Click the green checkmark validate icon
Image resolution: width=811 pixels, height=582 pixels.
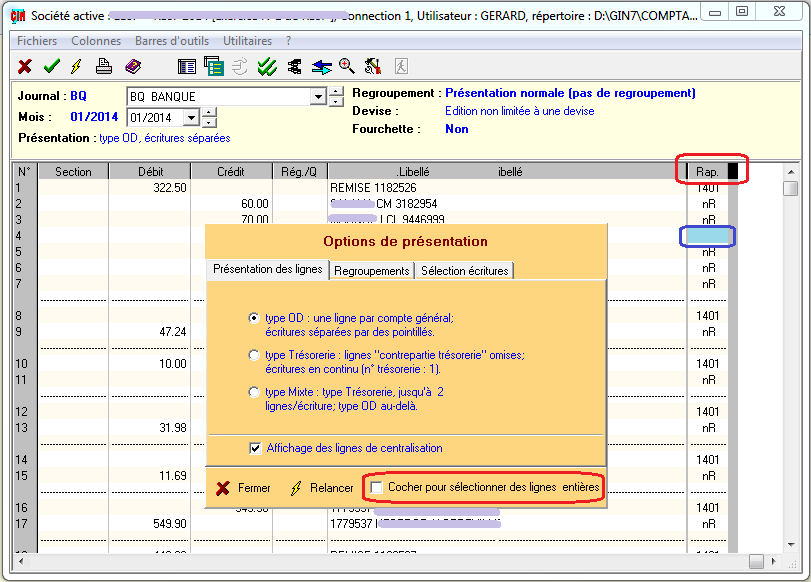(x=51, y=66)
